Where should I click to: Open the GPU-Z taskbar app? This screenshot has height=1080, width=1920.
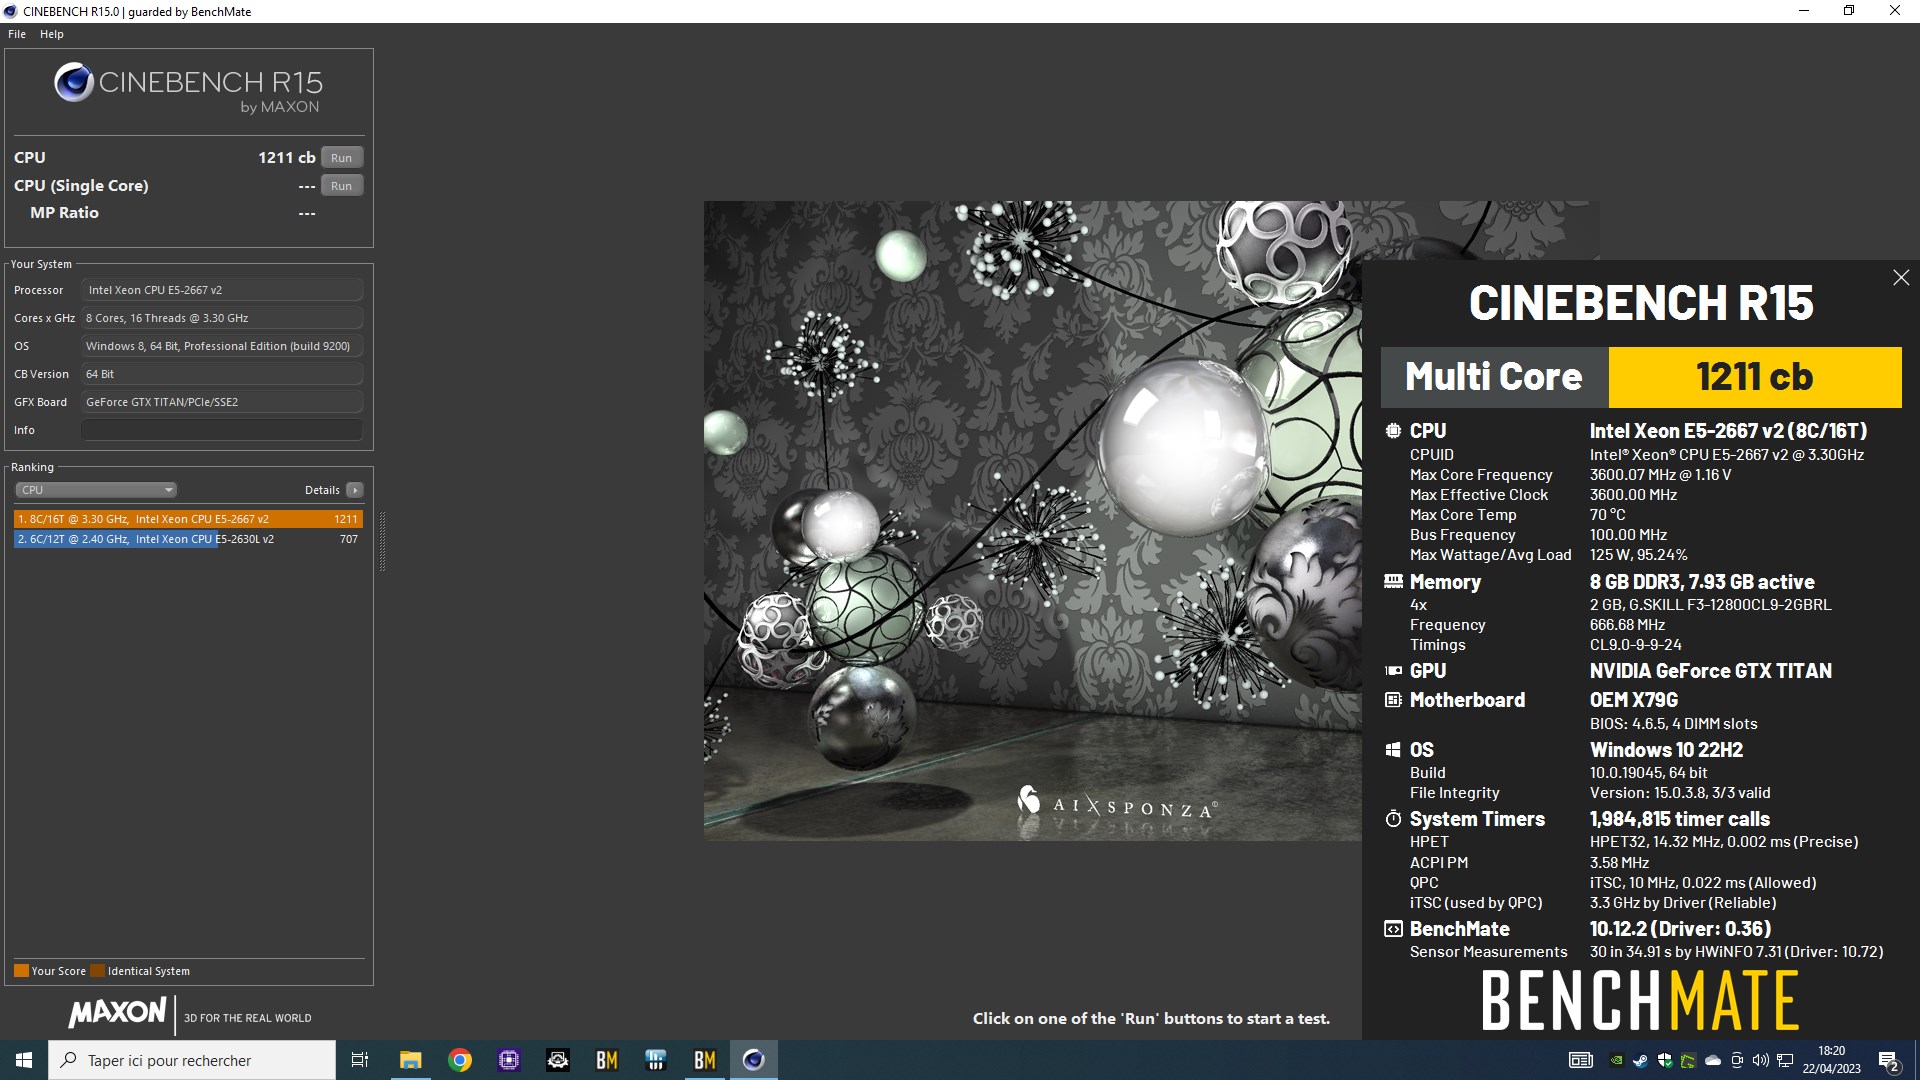click(x=558, y=1060)
